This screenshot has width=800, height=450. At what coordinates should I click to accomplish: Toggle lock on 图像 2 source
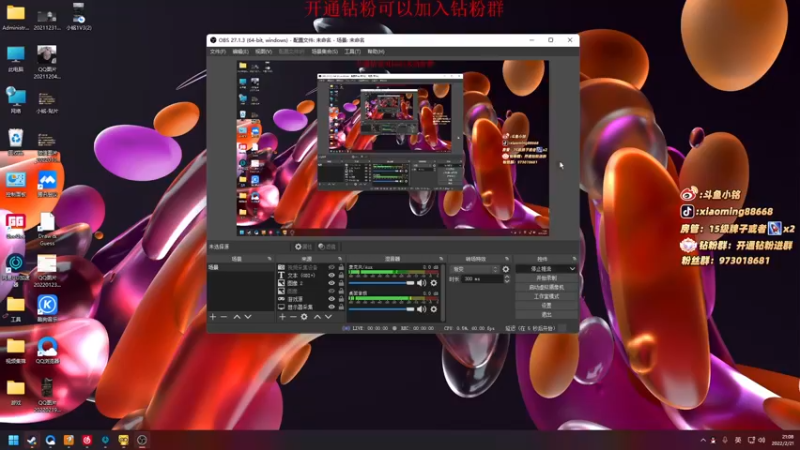tap(341, 283)
